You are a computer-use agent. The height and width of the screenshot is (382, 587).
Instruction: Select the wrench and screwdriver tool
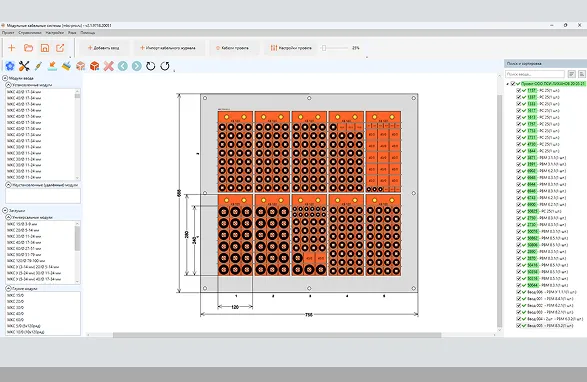(24, 66)
